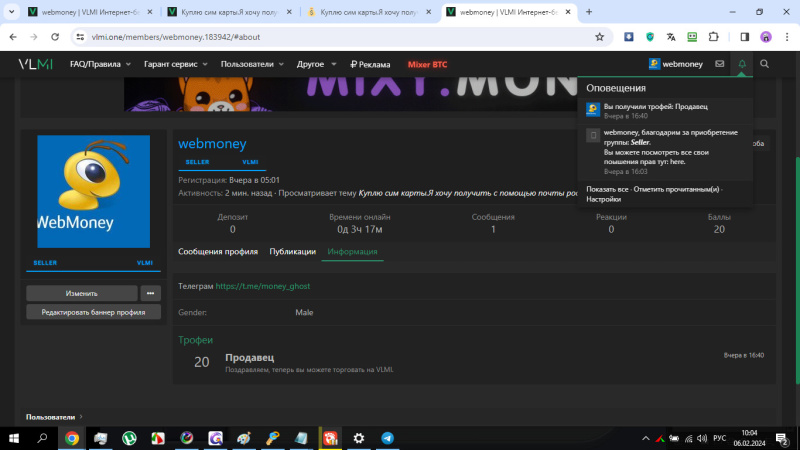Open Chrome icon in the taskbar
The width and height of the screenshot is (800, 450).
tap(72, 438)
